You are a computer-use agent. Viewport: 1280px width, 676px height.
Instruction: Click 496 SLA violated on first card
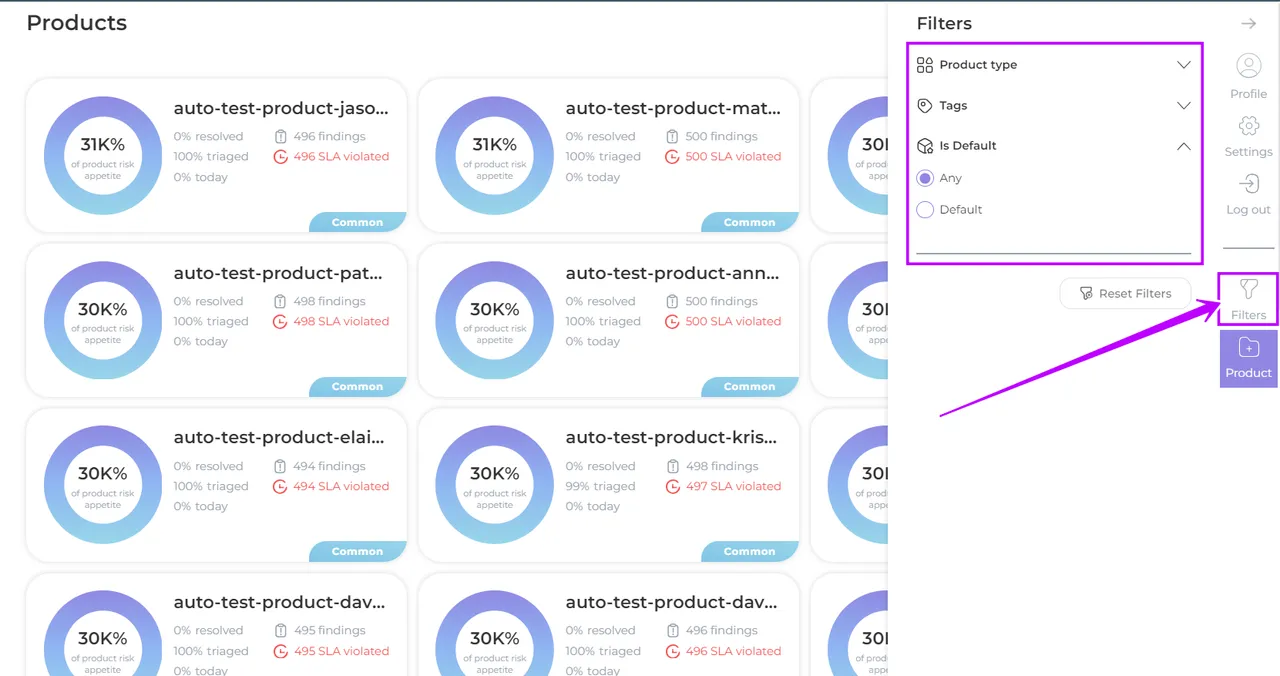(x=340, y=157)
